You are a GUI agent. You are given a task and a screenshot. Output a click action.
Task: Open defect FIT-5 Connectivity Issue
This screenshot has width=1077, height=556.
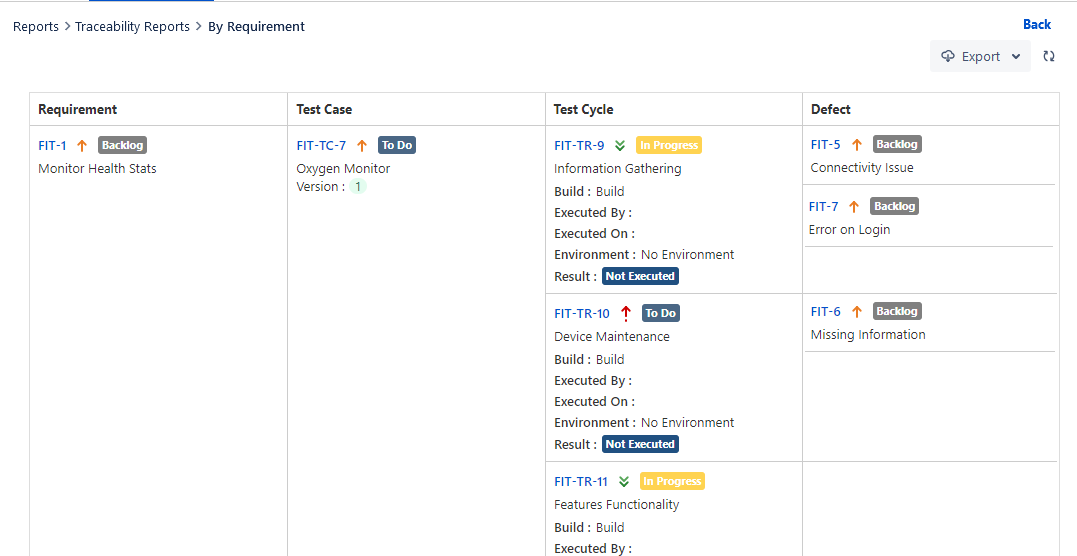coord(825,144)
